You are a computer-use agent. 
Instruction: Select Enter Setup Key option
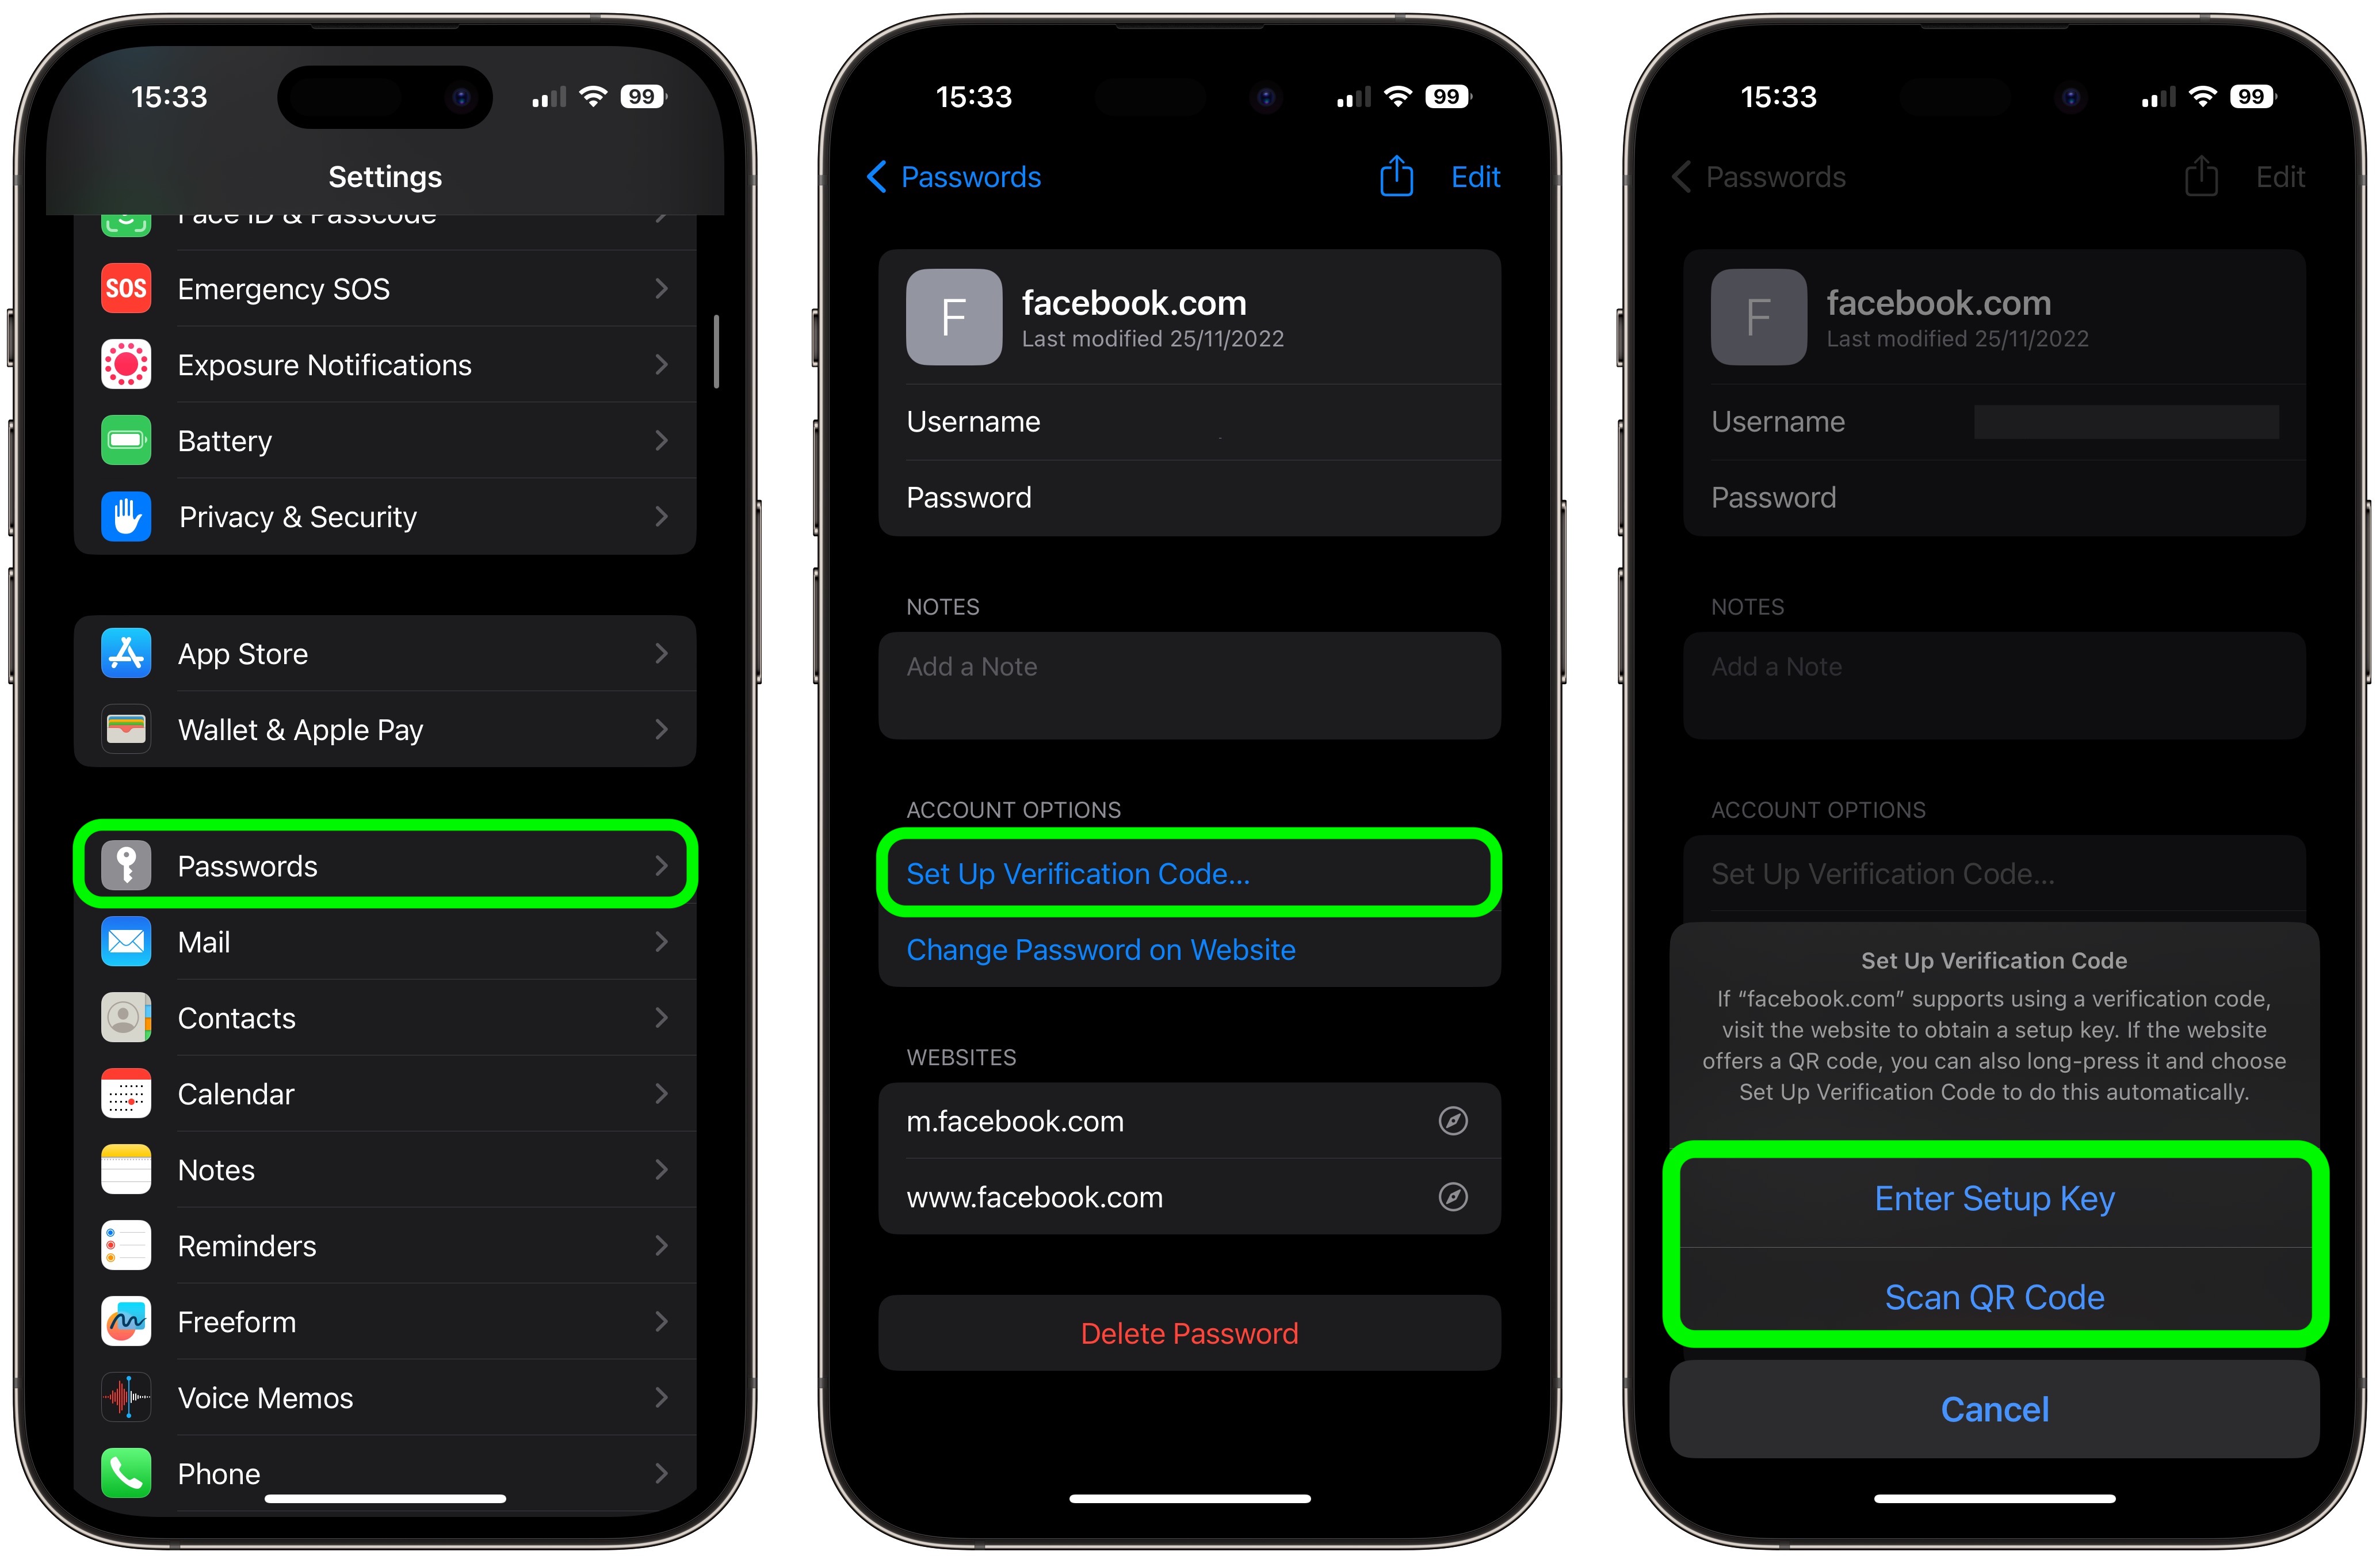(x=1995, y=1198)
